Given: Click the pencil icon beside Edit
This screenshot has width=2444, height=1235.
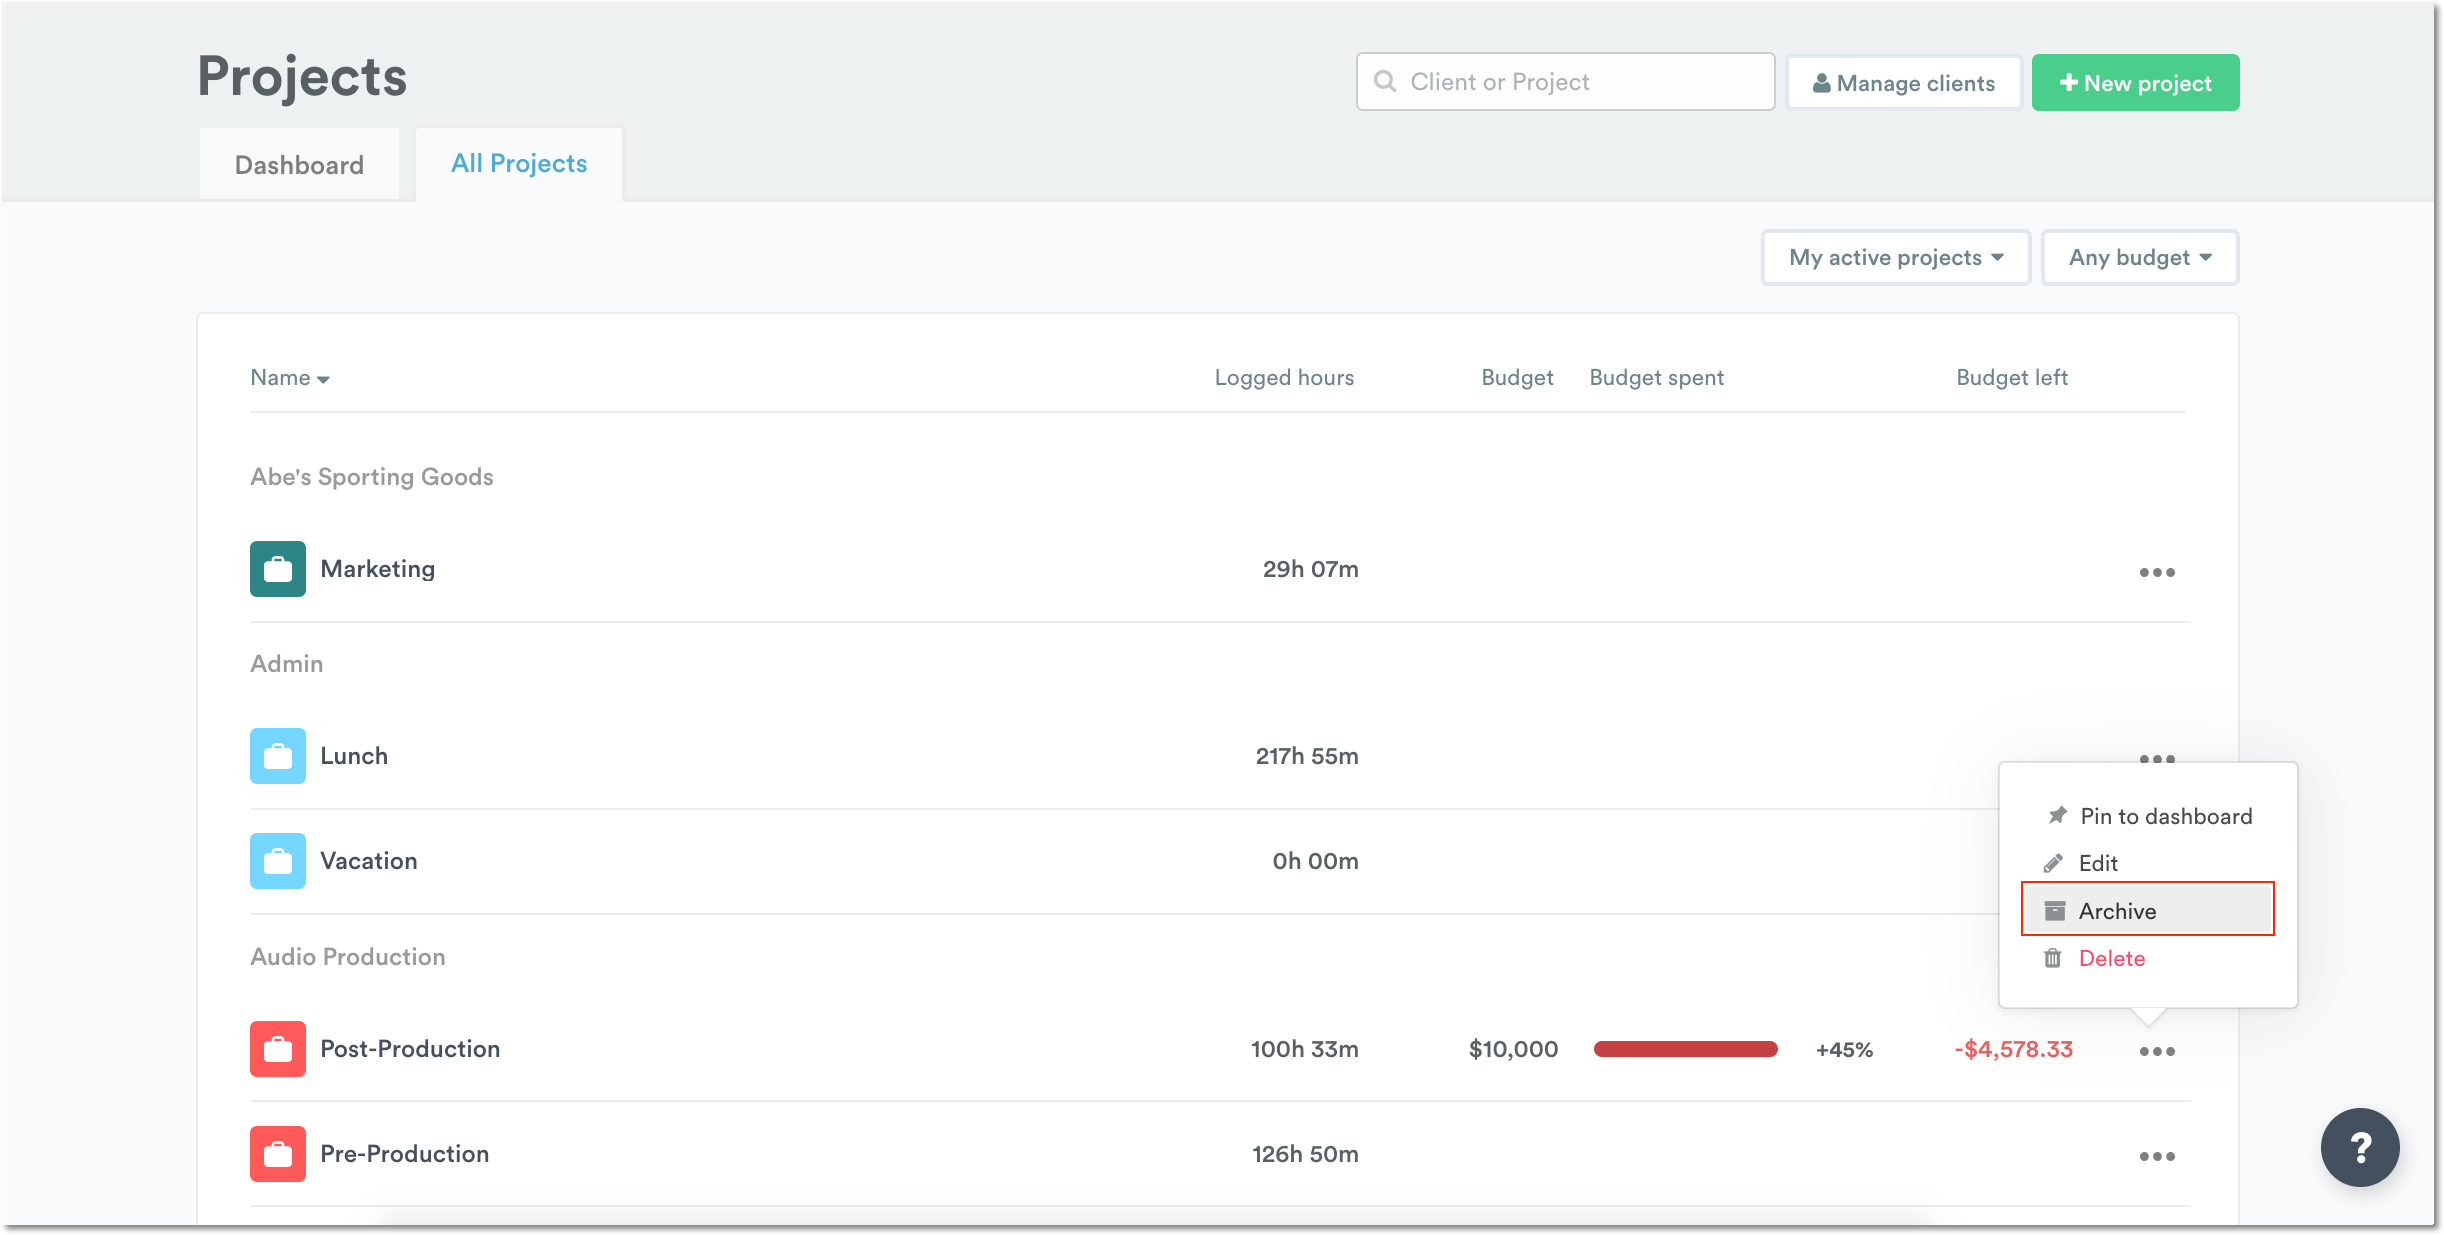Looking at the screenshot, I should [2055, 862].
